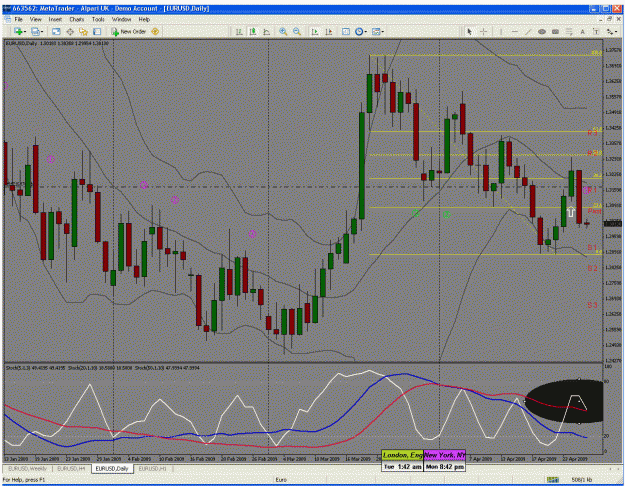Viewport: 625px width, 486px height.
Task: Select the Bar Chart type icon
Action: tap(239, 31)
